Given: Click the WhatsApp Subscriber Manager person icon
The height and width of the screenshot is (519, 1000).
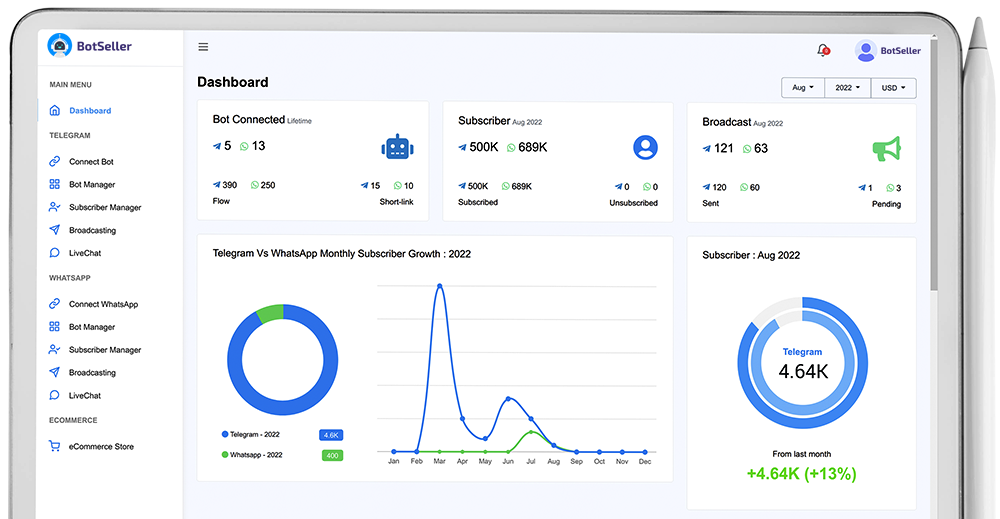Looking at the screenshot, I should [55, 349].
